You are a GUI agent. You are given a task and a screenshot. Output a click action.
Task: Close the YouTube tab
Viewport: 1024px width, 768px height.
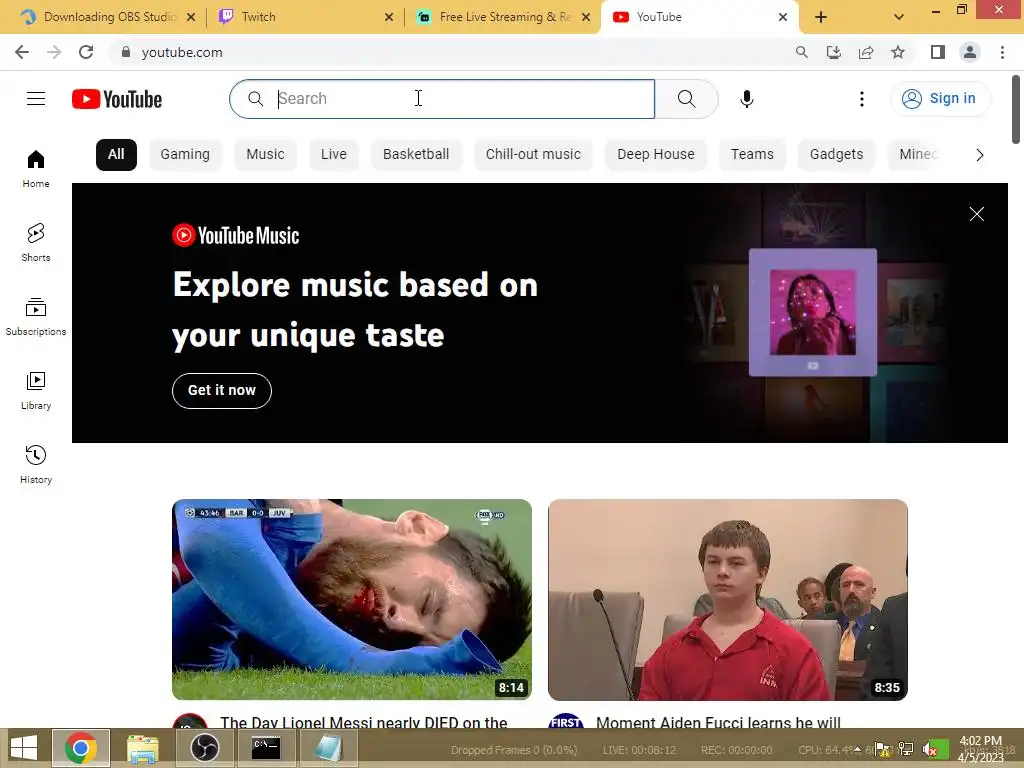783,17
